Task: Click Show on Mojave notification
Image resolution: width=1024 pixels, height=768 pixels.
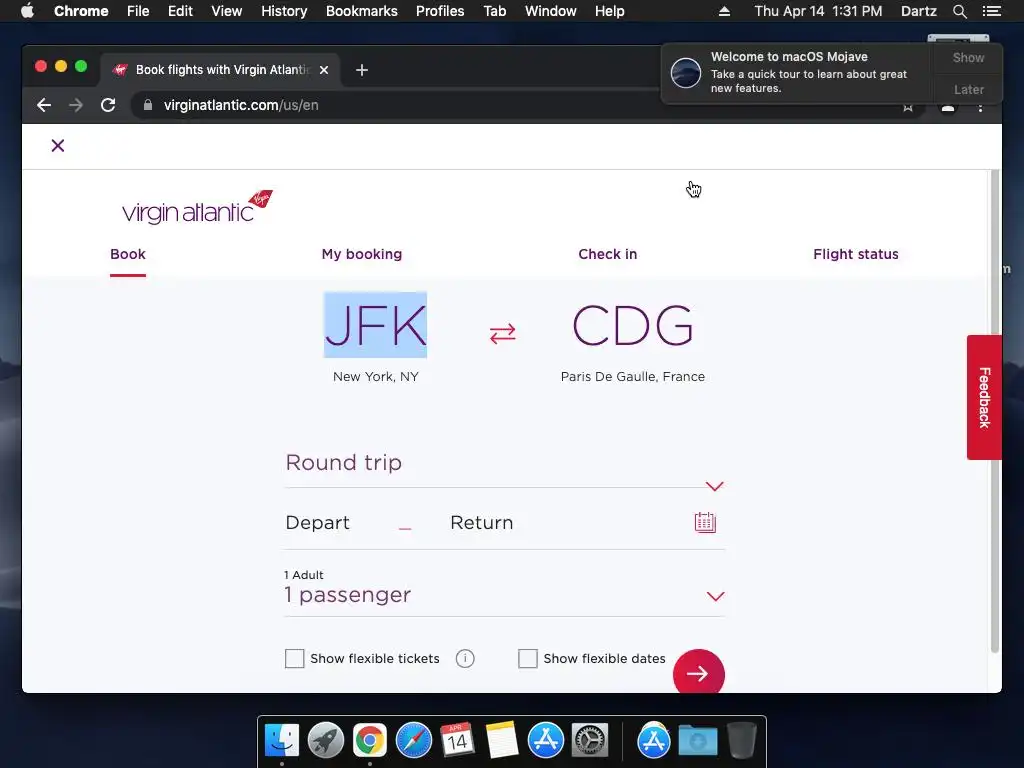Action: 968,57
